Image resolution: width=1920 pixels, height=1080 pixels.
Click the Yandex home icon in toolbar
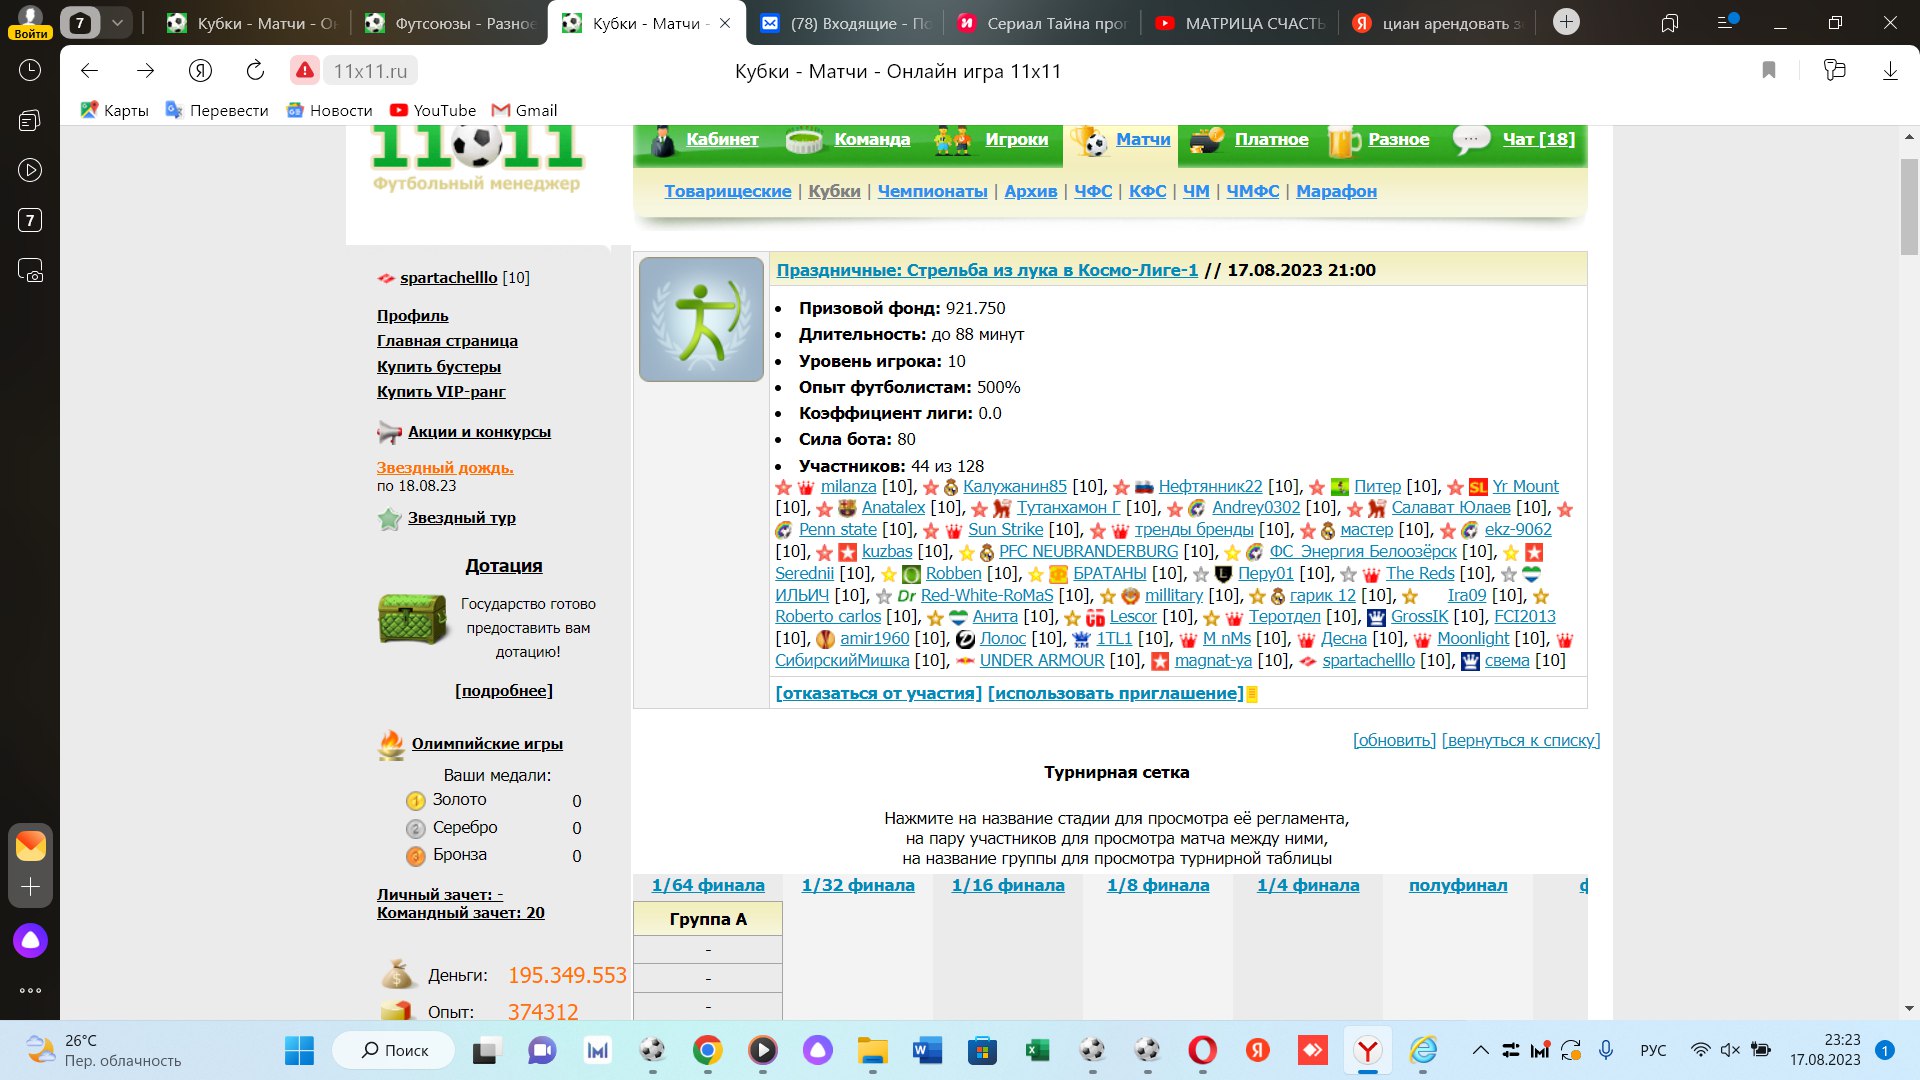201,70
